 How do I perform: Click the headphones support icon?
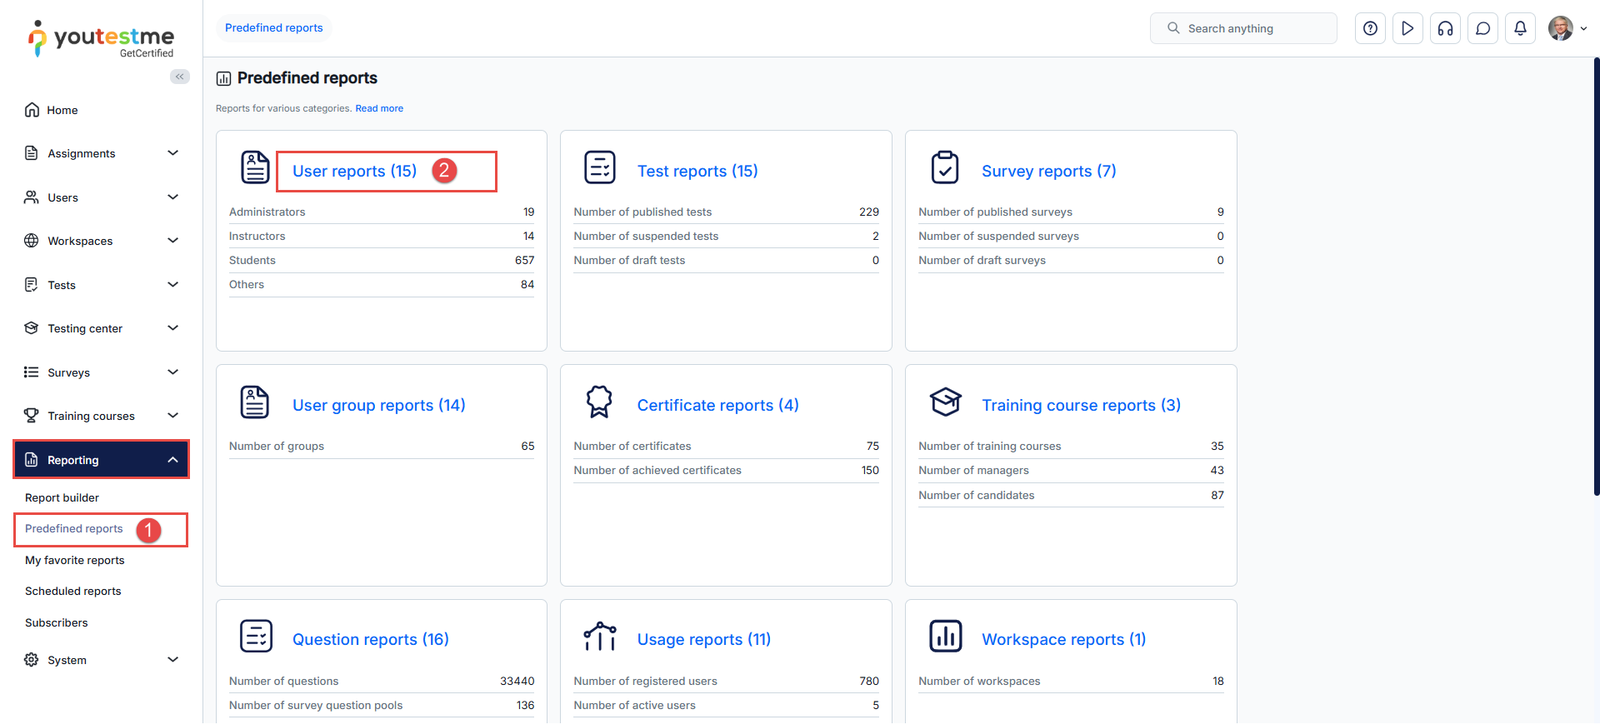coord(1445,29)
